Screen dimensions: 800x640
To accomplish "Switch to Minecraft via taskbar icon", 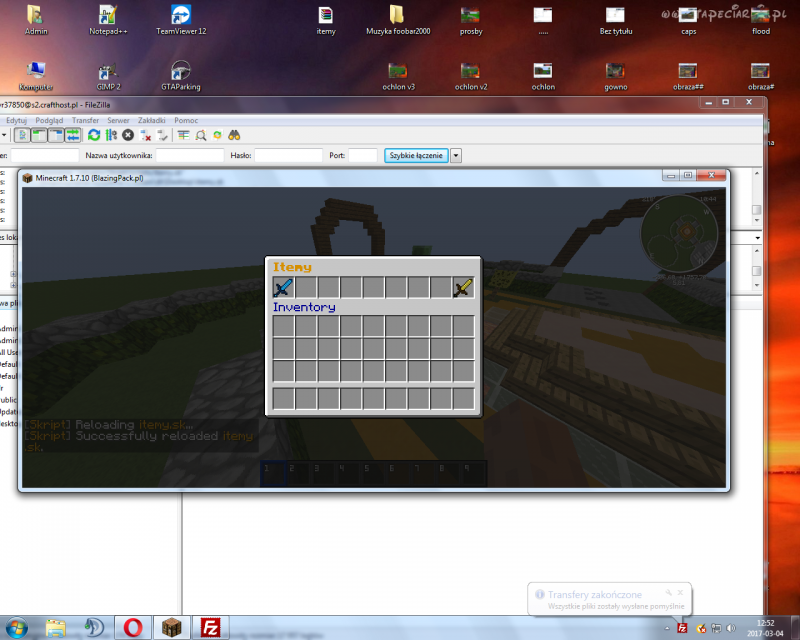I will click(x=171, y=628).
